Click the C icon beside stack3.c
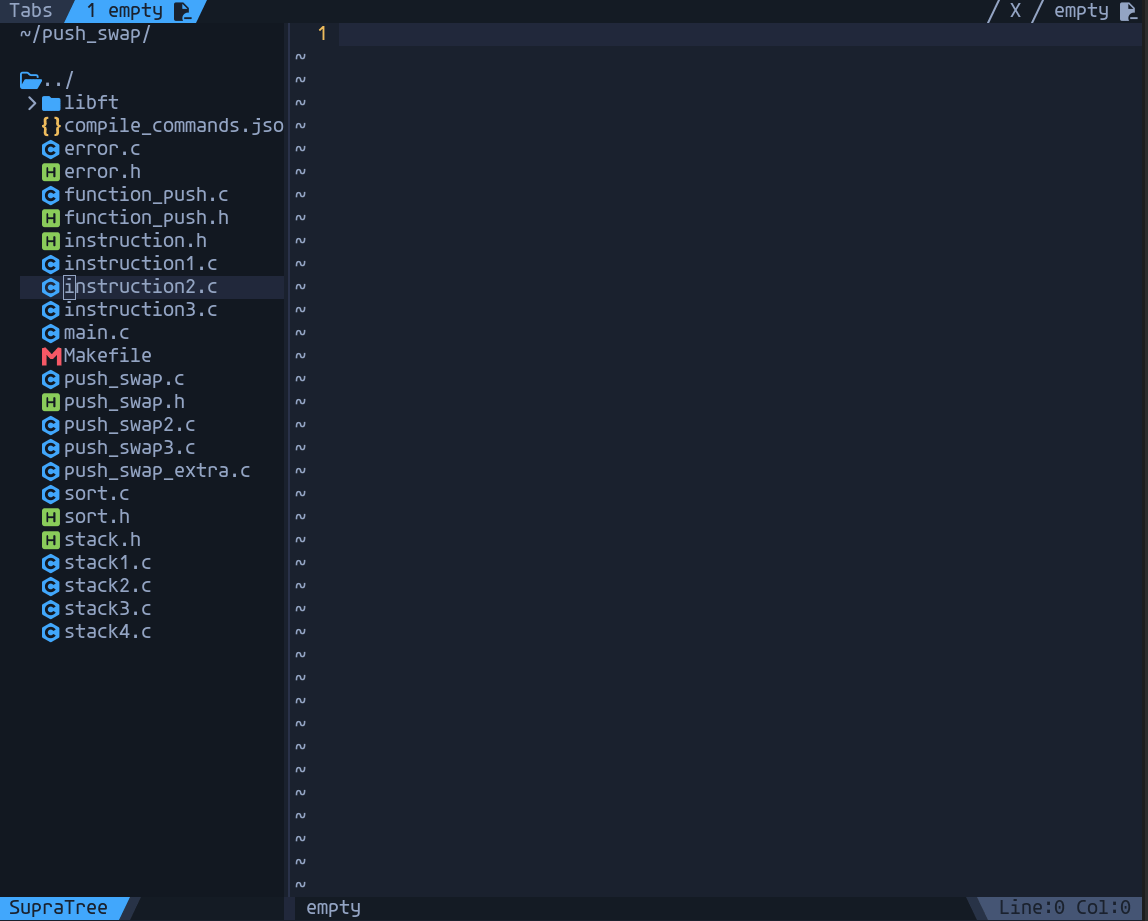This screenshot has width=1148, height=921. click(x=51, y=609)
